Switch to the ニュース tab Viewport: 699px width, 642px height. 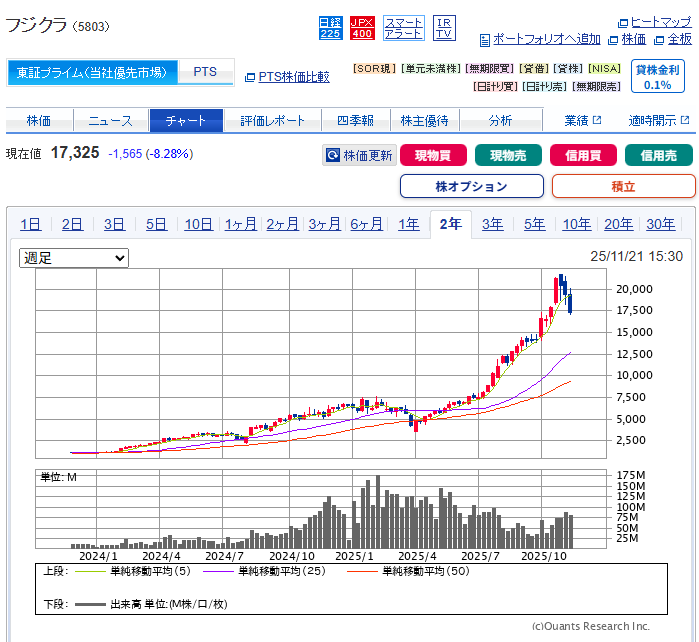point(110,120)
